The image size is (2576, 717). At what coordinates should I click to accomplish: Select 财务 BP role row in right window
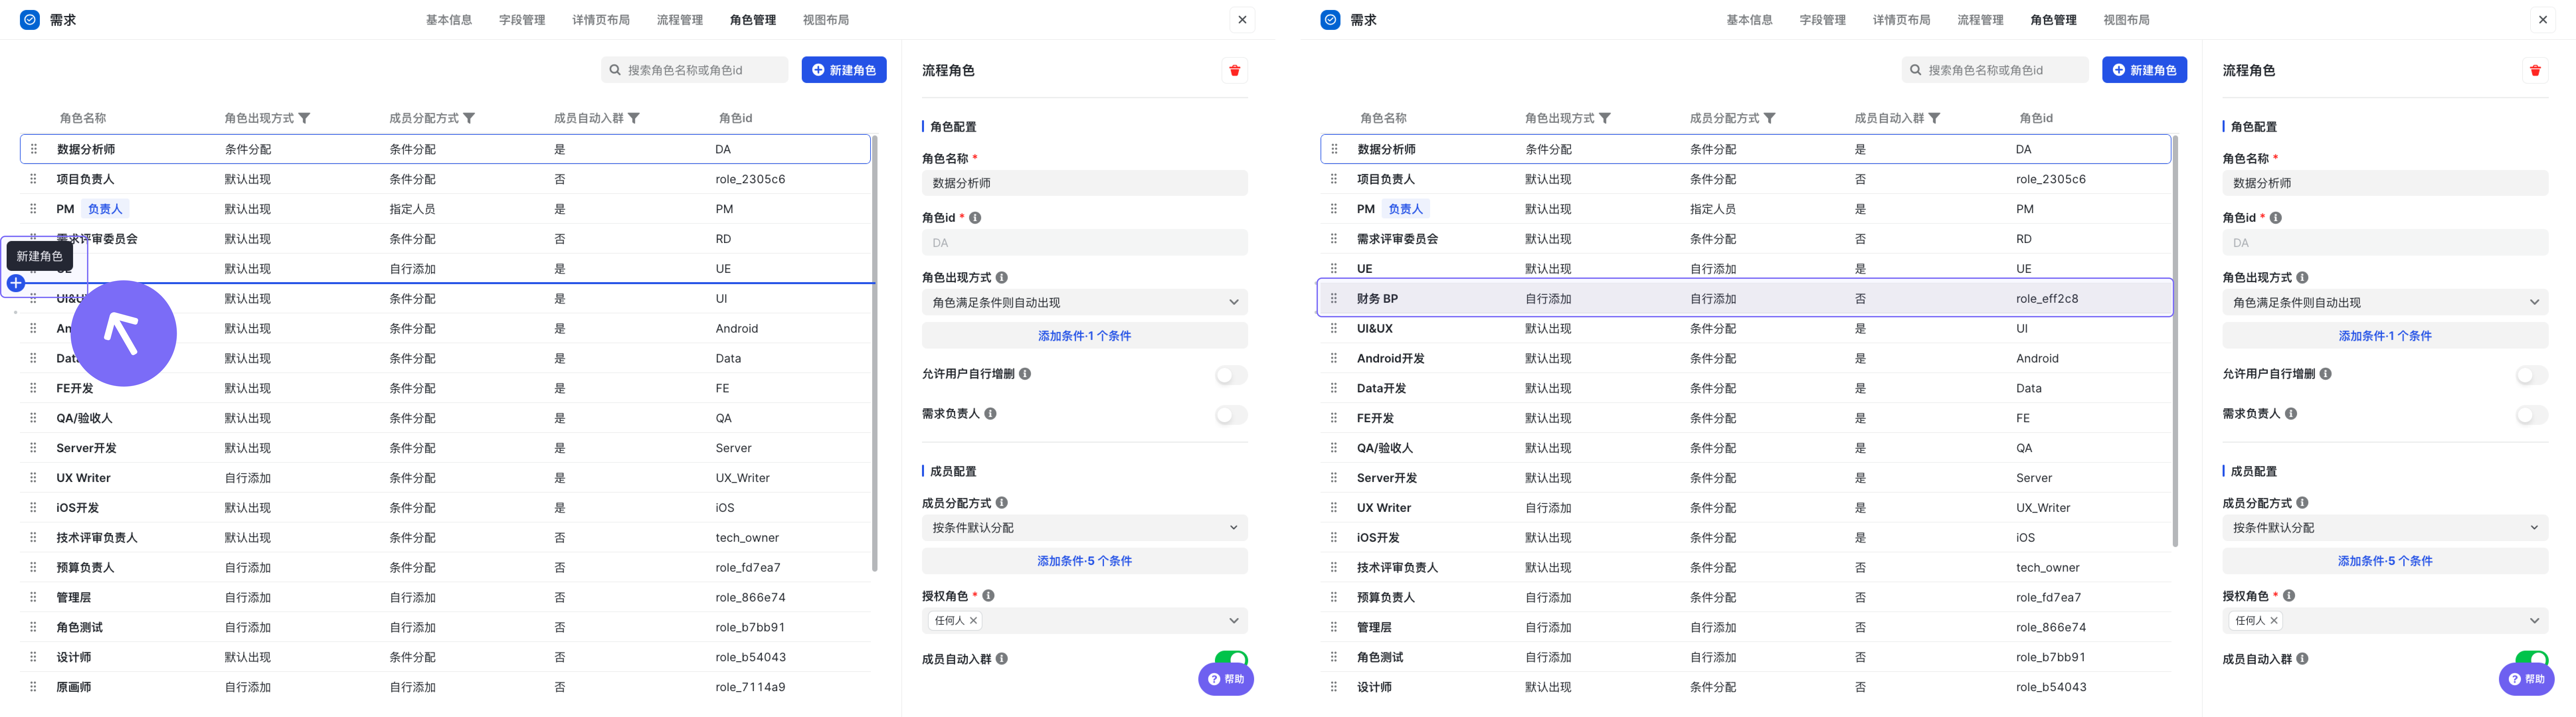tap(1746, 298)
